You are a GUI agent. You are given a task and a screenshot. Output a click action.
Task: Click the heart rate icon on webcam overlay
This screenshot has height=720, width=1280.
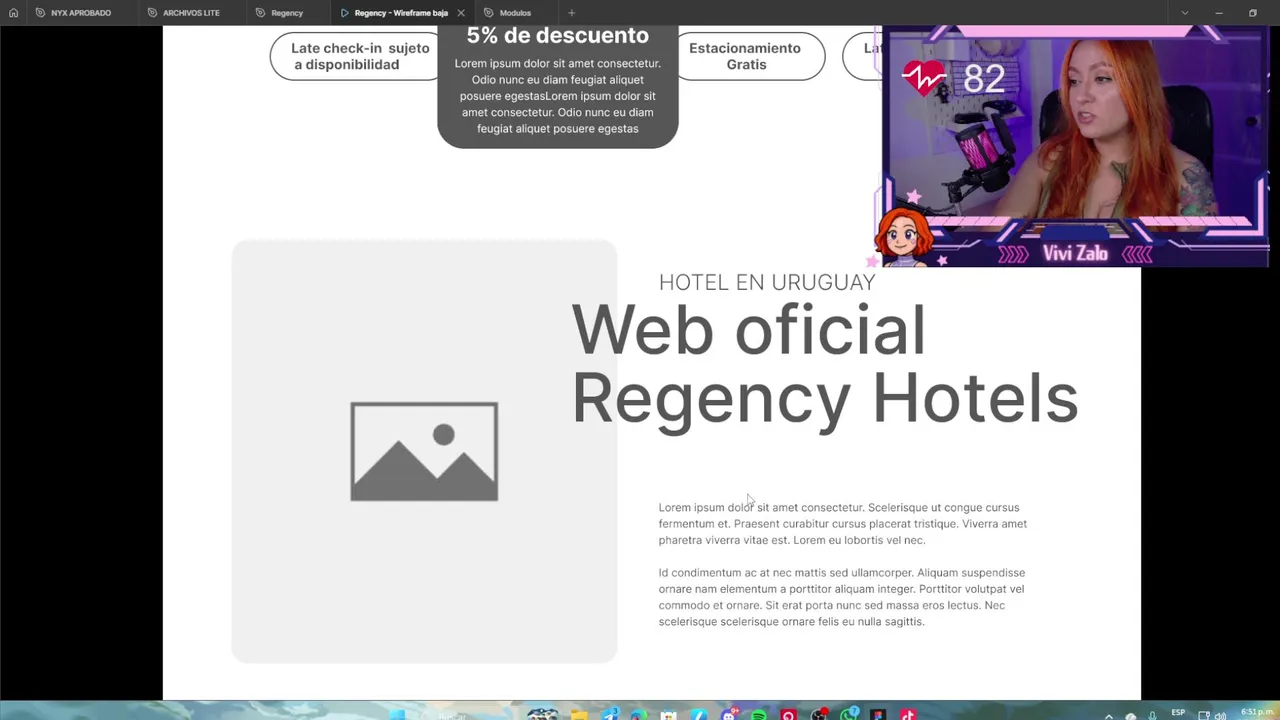(923, 77)
